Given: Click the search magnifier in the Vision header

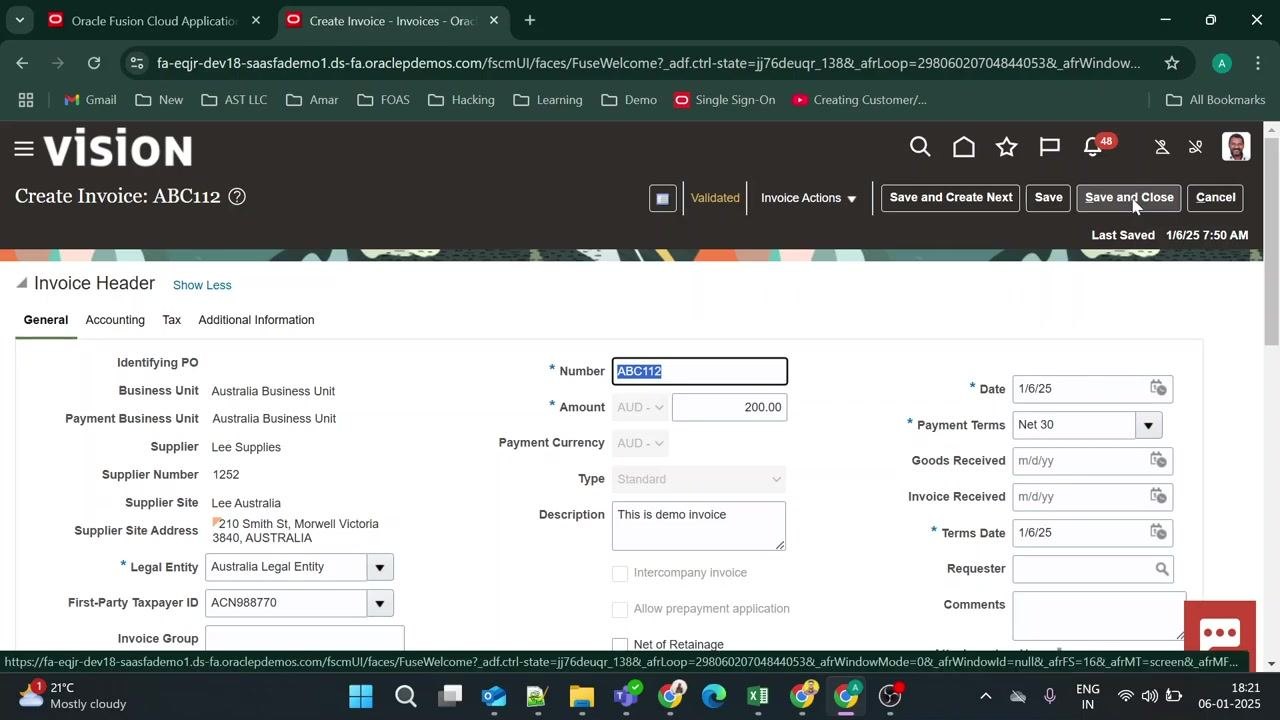Looking at the screenshot, I should 920,148.
